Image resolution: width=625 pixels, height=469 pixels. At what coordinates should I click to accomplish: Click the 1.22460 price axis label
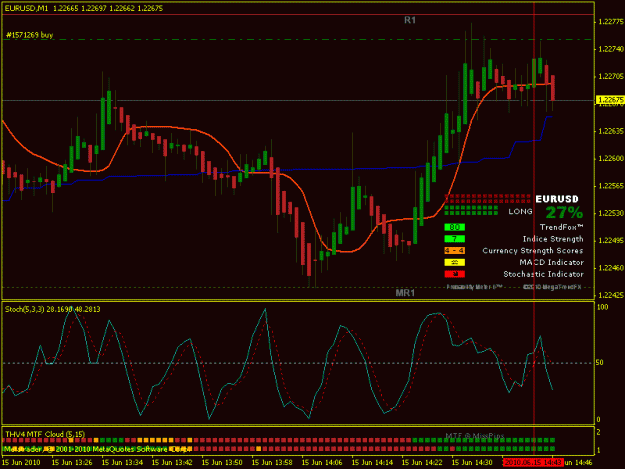click(611, 268)
